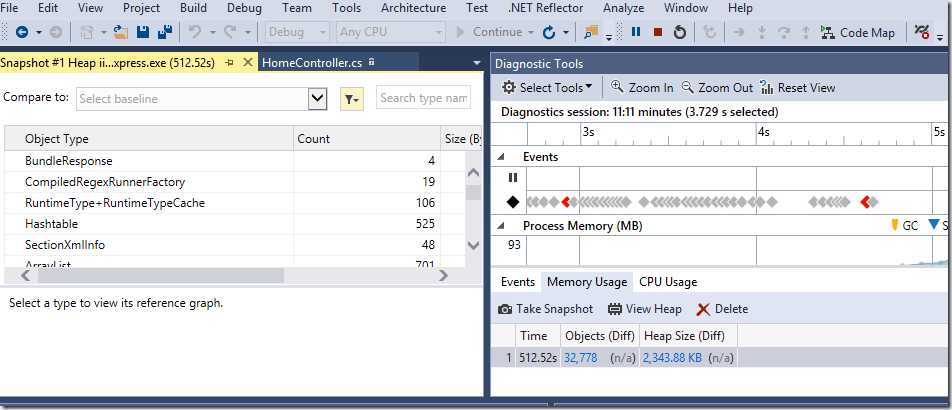
Task: Click Show Next Statement arrow icon
Action: (738, 32)
